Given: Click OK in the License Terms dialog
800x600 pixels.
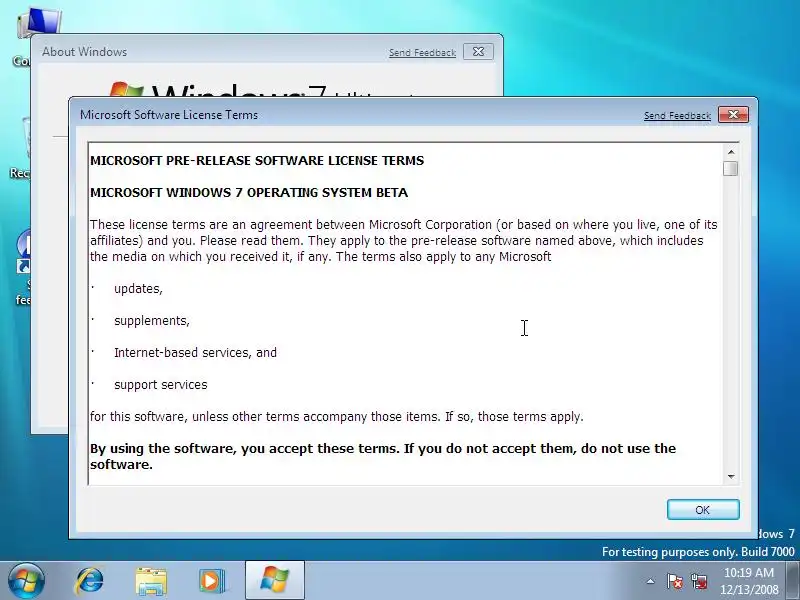Looking at the screenshot, I should pos(703,510).
